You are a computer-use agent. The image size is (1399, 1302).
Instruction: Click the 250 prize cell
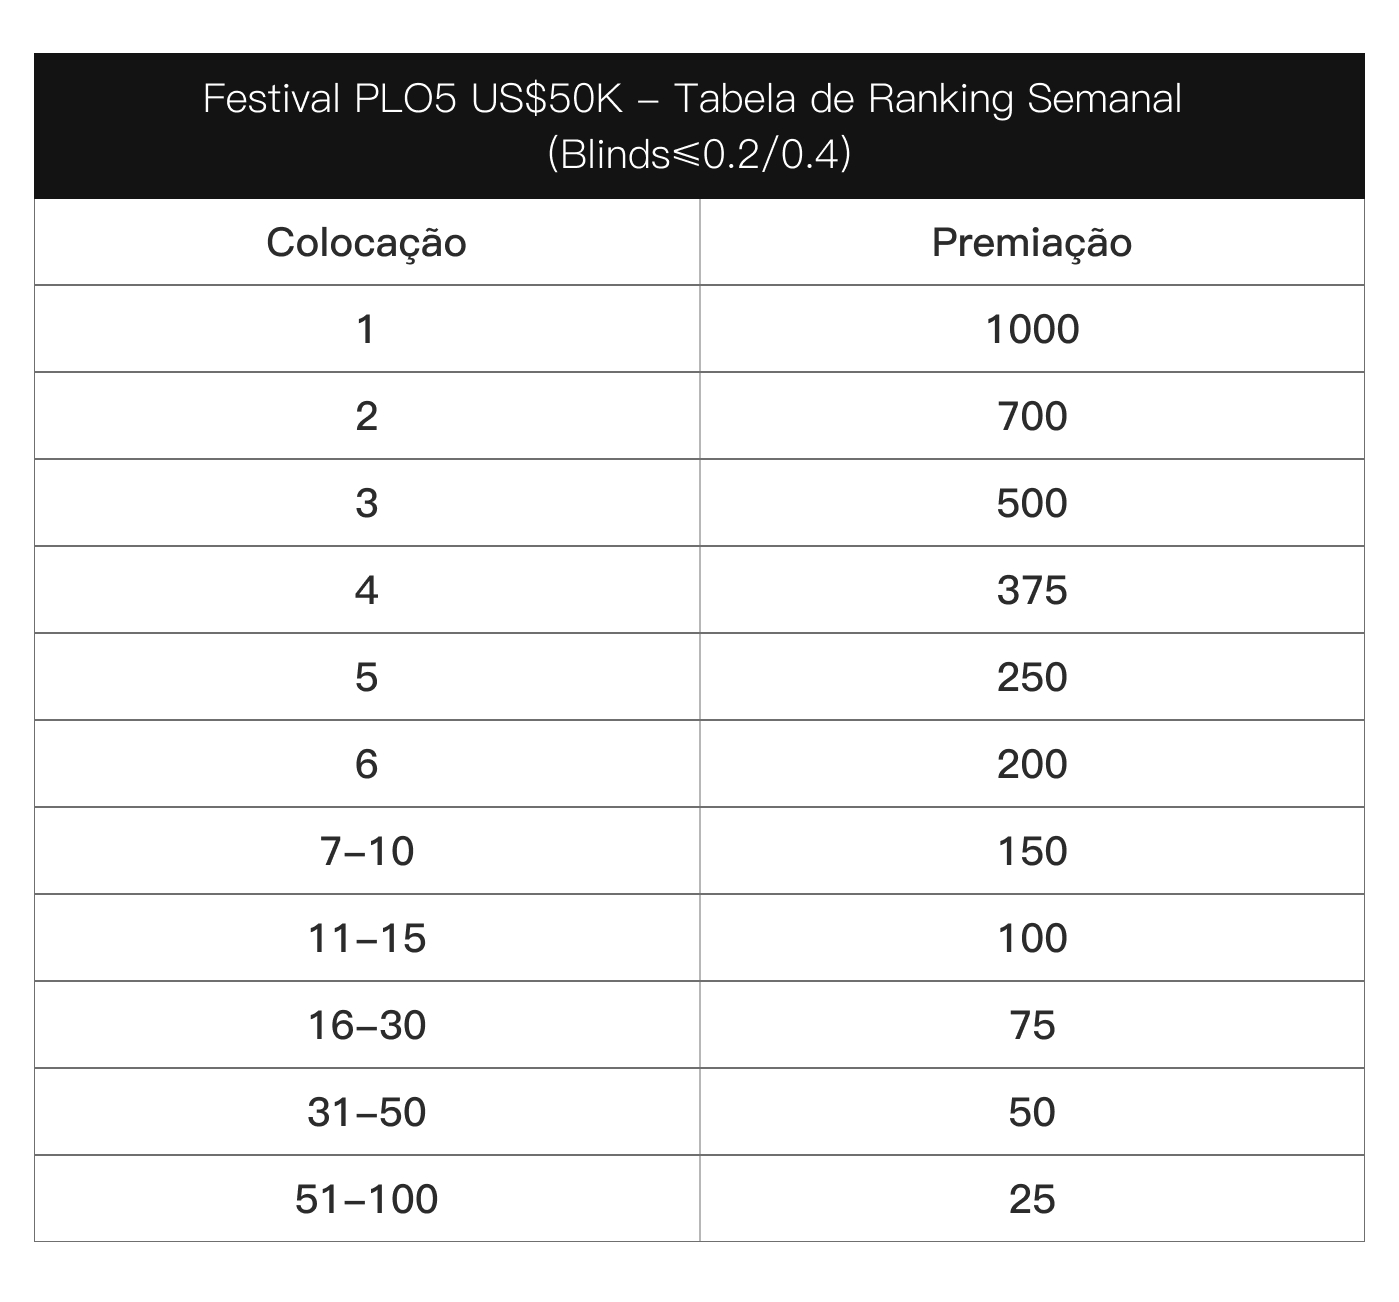[x=1032, y=677]
